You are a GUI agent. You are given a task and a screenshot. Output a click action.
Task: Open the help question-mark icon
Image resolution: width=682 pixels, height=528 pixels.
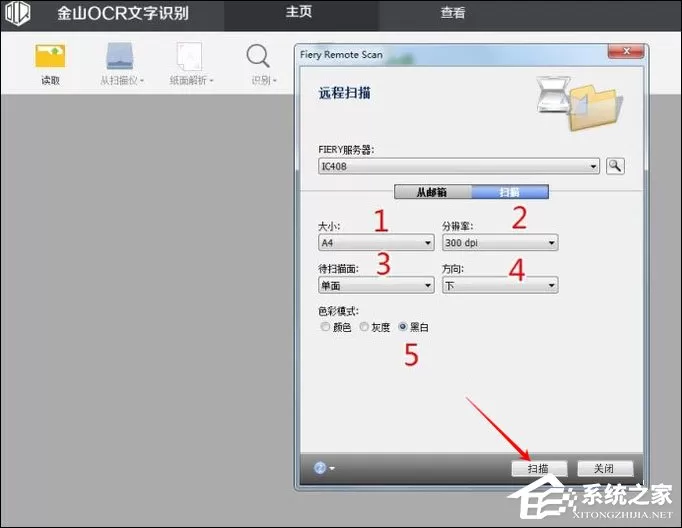[320, 468]
